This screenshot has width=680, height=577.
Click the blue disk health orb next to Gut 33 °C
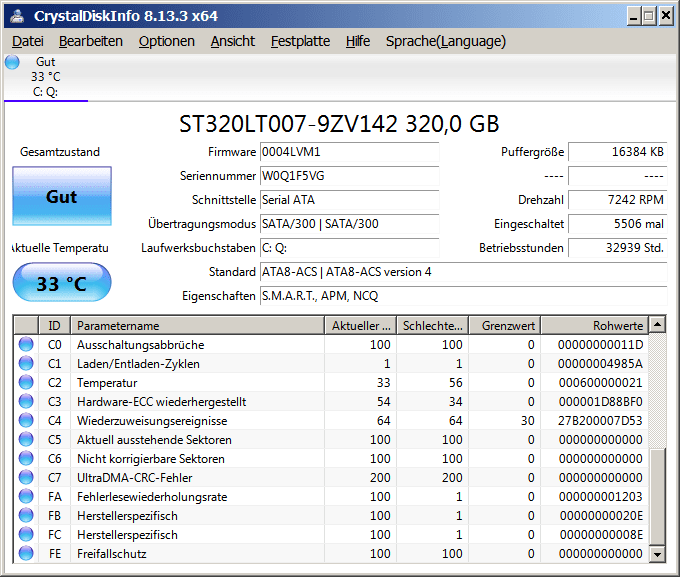13,62
